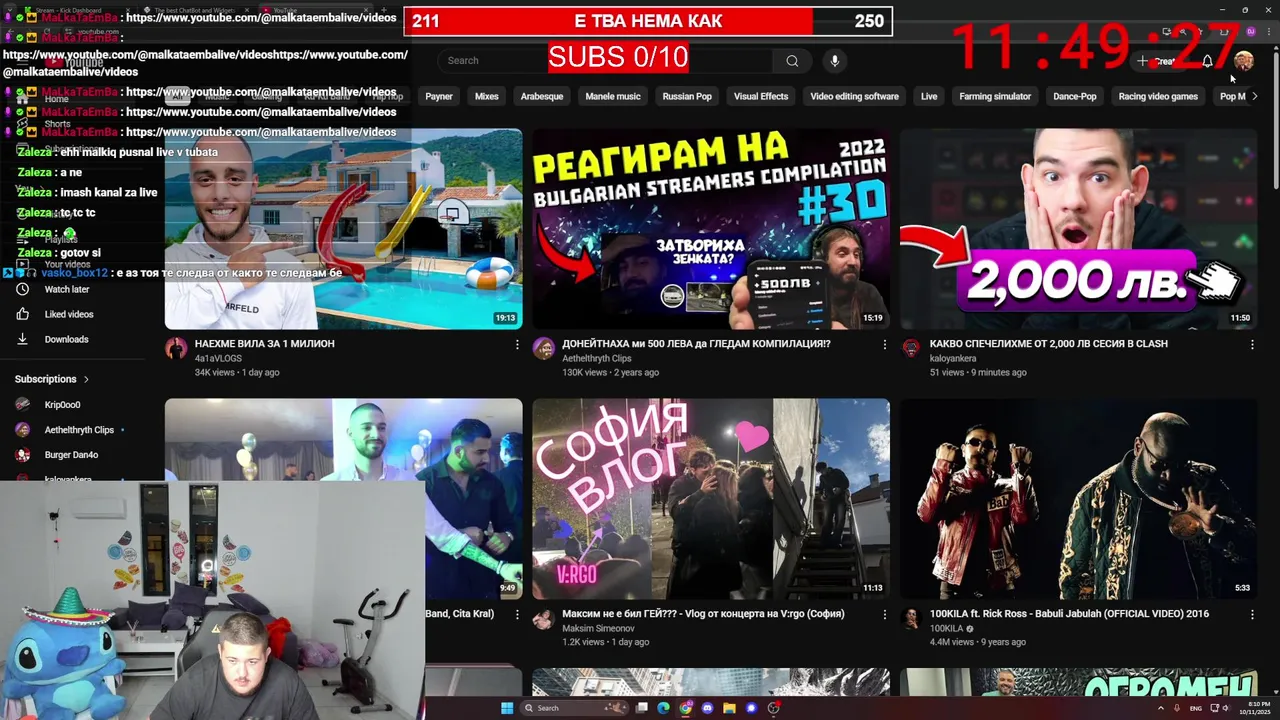Click Liked videos thumbs-up icon
The height and width of the screenshot is (720, 1280).
point(22,314)
